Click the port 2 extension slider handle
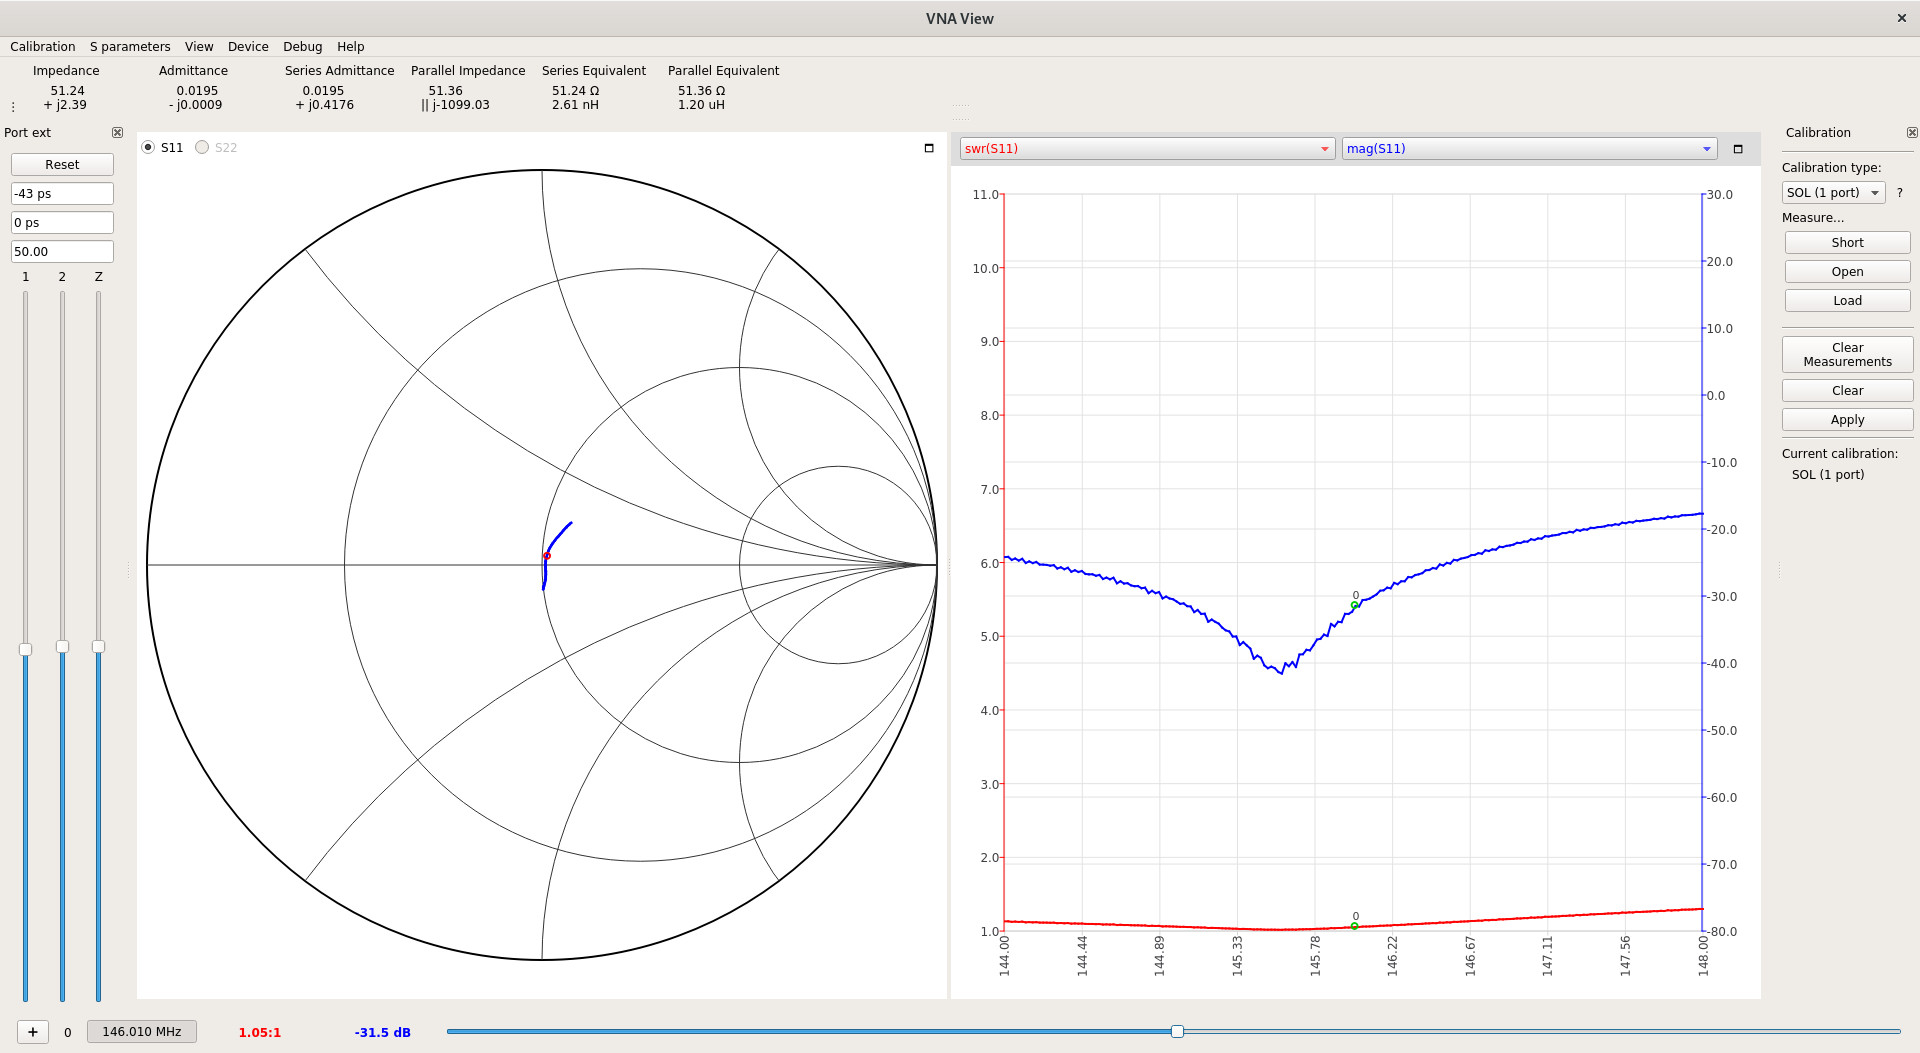Image resolution: width=1920 pixels, height=1053 pixels. [62, 647]
